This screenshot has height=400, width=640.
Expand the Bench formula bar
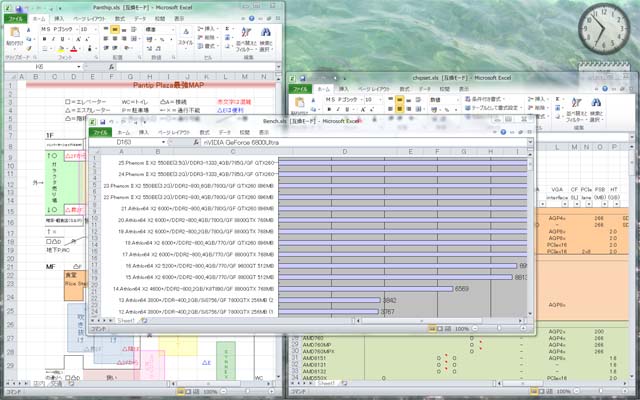(x=530, y=142)
